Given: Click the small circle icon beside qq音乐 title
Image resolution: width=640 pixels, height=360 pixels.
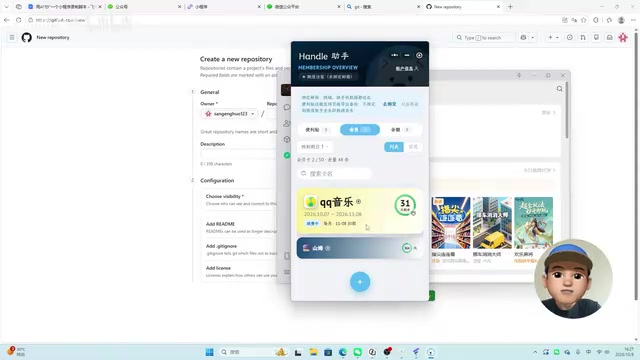Looking at the screenshot, I should (358, 202).
